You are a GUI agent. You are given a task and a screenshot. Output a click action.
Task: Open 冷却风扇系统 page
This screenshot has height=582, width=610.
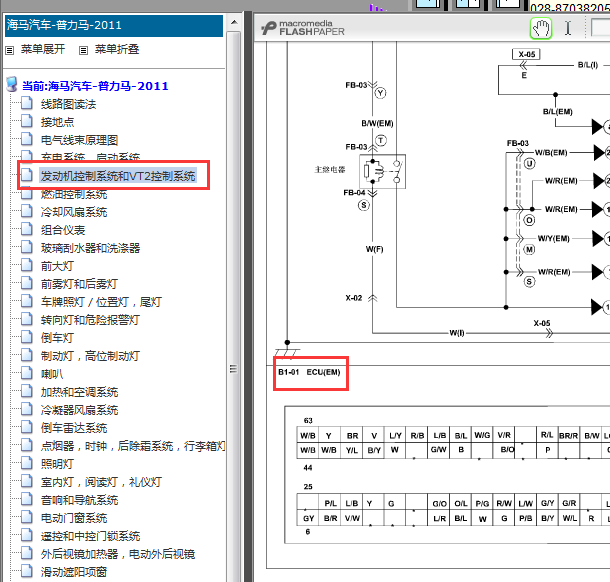[74, 212]
